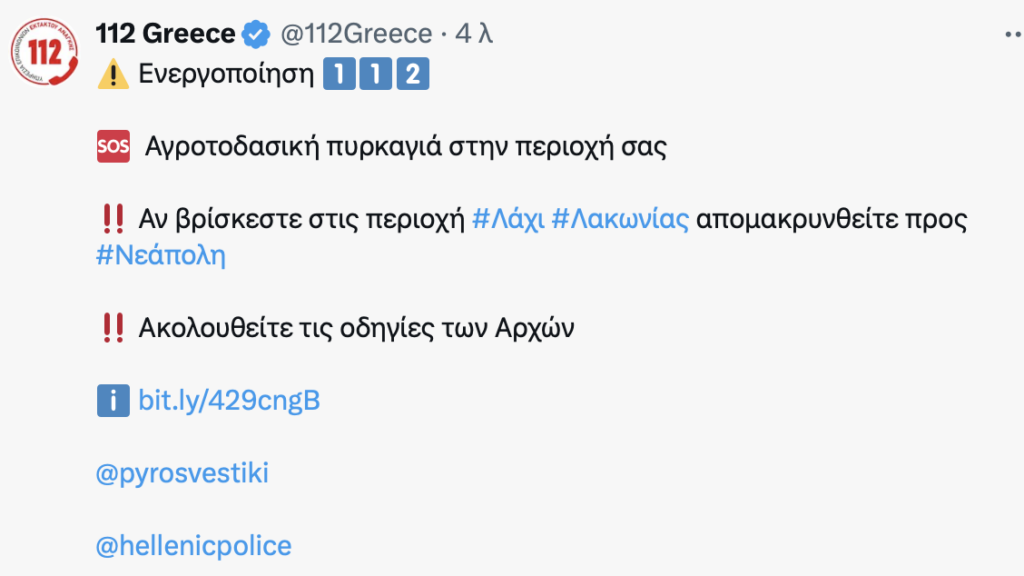Open the tweet's more options menu
Screen dimensions: 1024x576
coord(1012,34)
